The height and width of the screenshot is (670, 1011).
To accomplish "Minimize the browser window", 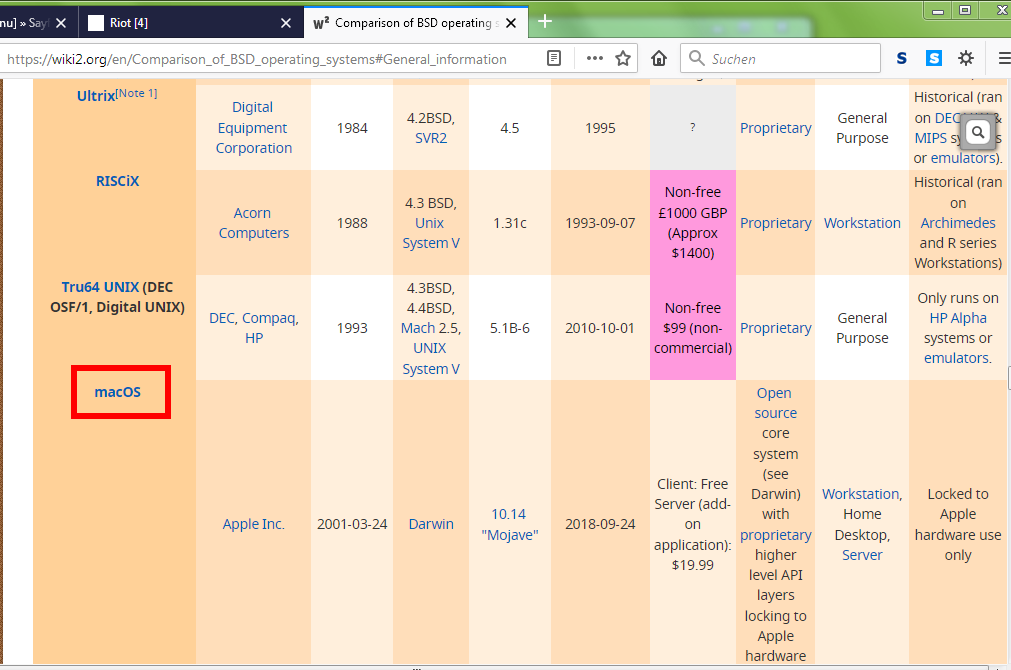I will (938, 11).
